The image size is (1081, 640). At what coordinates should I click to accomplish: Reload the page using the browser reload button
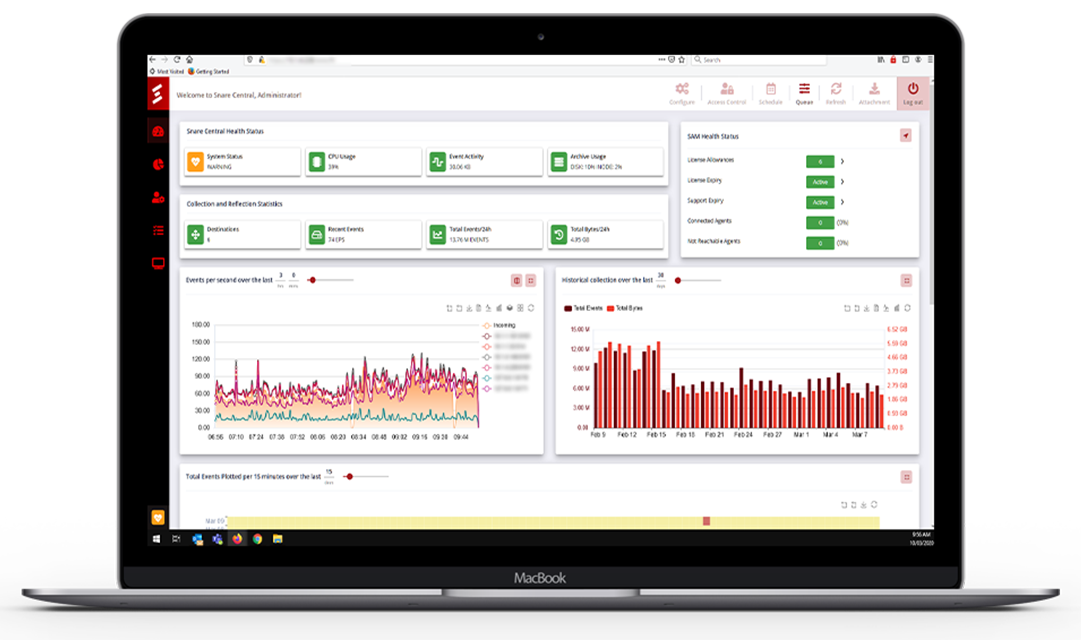coord(177,60)
